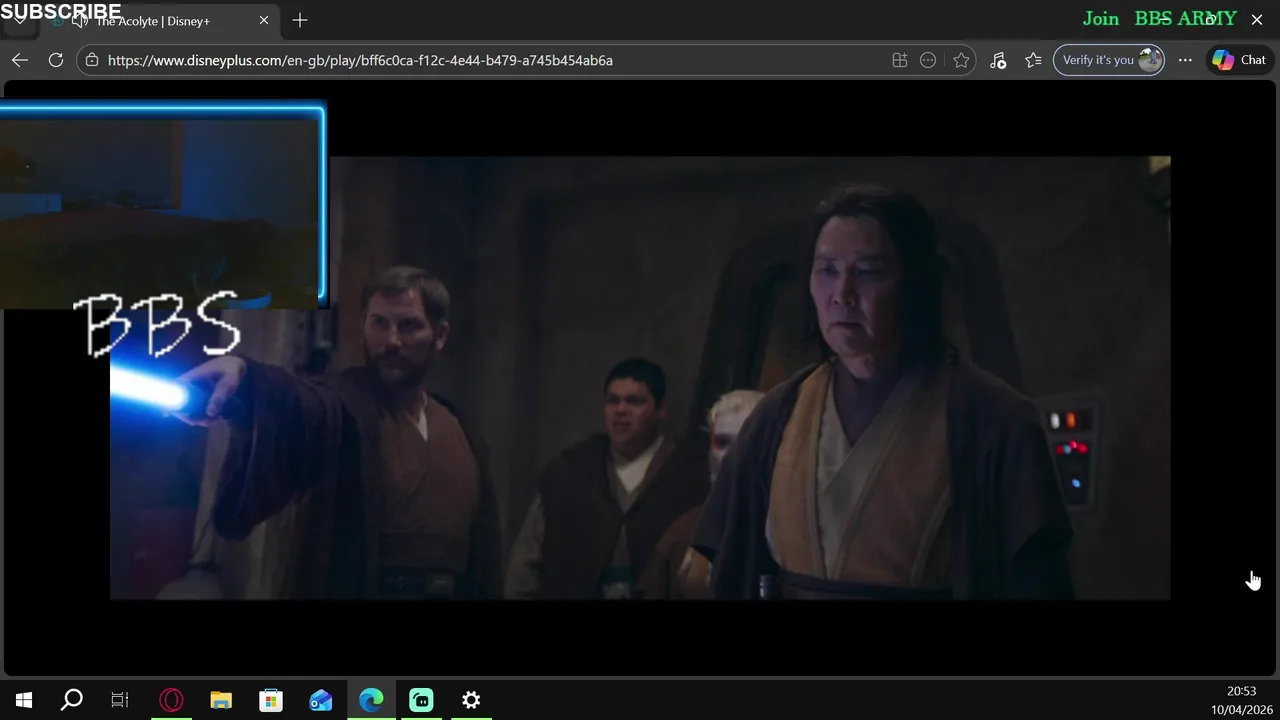Switch to Microsoft Edge on taskbar
Image resolution: width=1280 pixels, height=720 pixels.
pos(371,700)
